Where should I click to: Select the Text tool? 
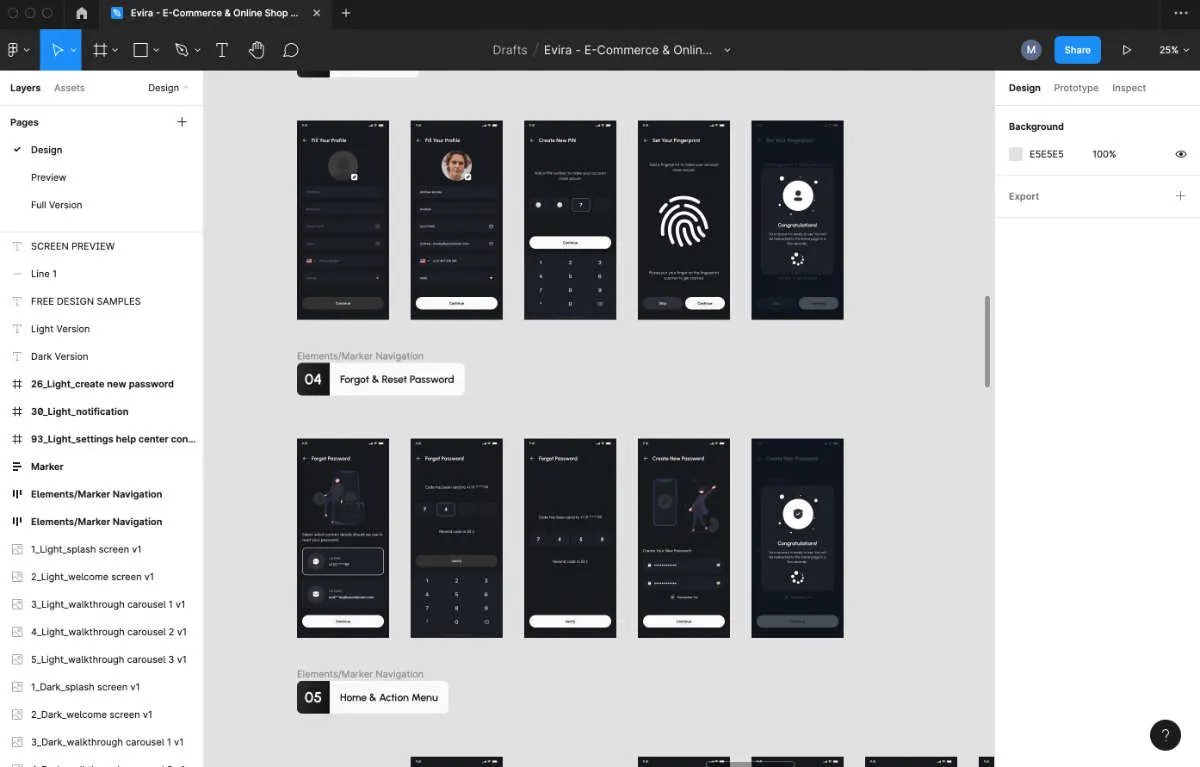pyautogui.click(x=222, y=50)
